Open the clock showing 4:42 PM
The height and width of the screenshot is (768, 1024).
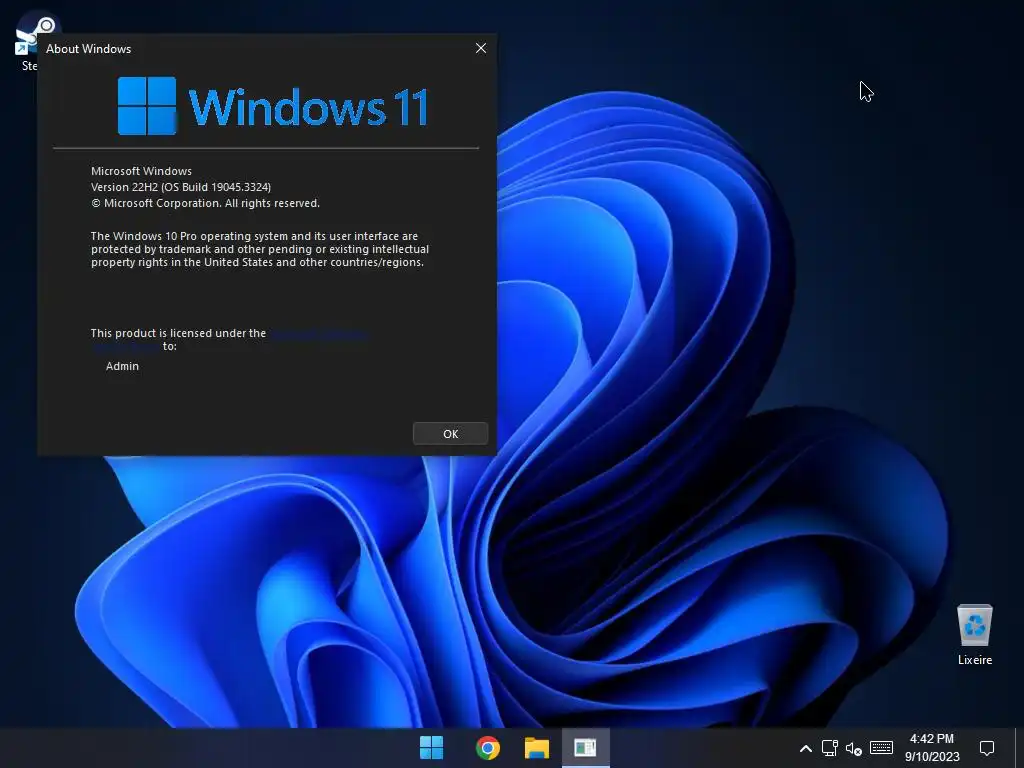[932, 748]
